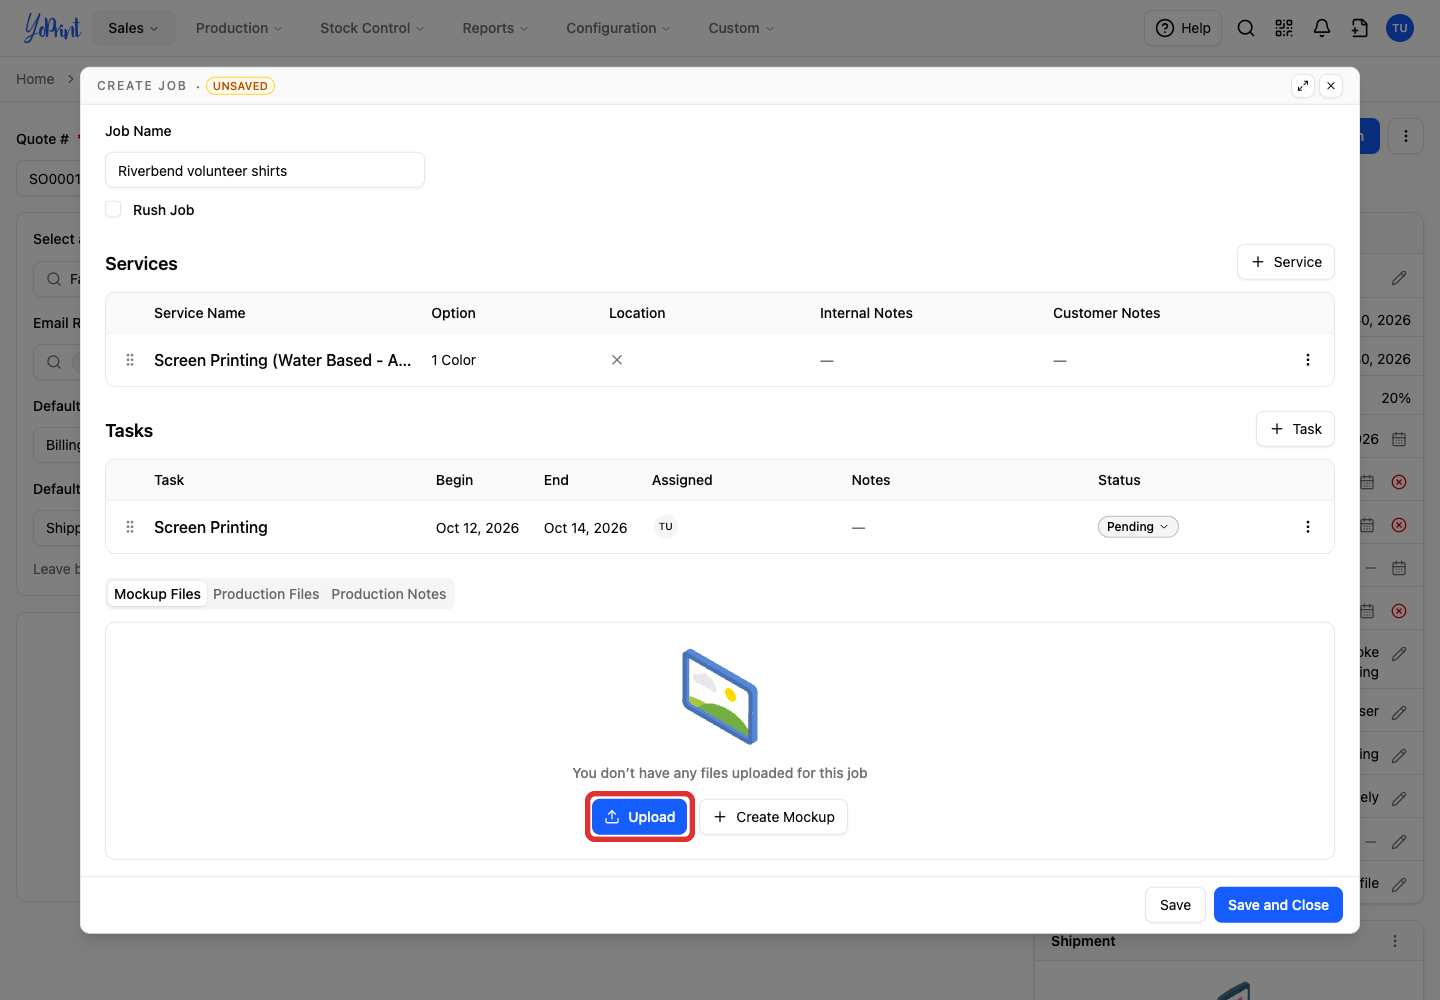This screenshot has width=1440, height=1000.
Task: Grab the drag handle of the service row
Action: click(130, 360)
